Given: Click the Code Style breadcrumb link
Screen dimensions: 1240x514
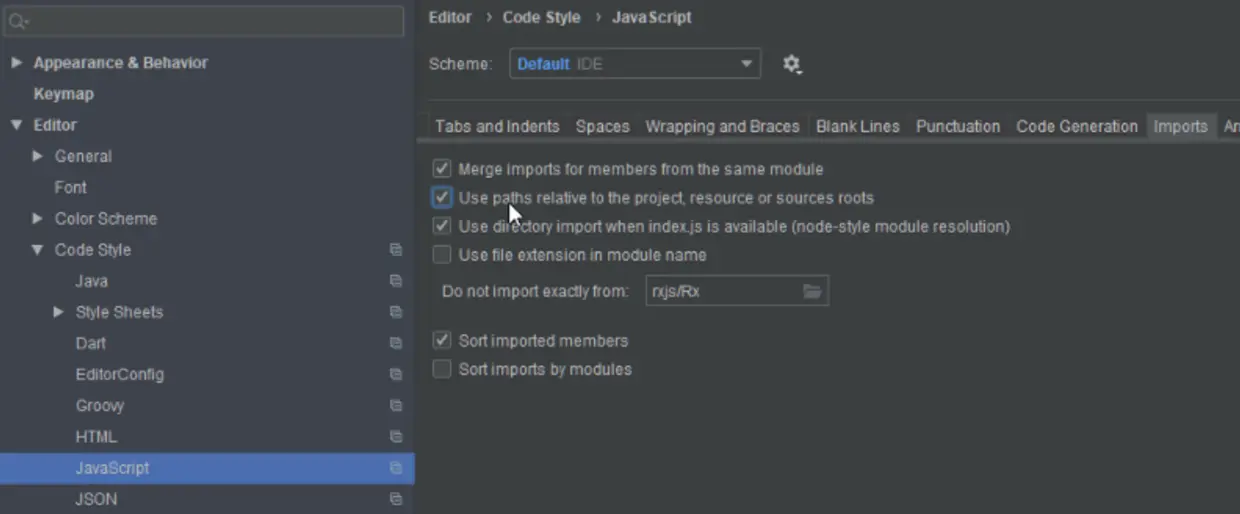Looking at the screenshot, I should click(541, 17).
